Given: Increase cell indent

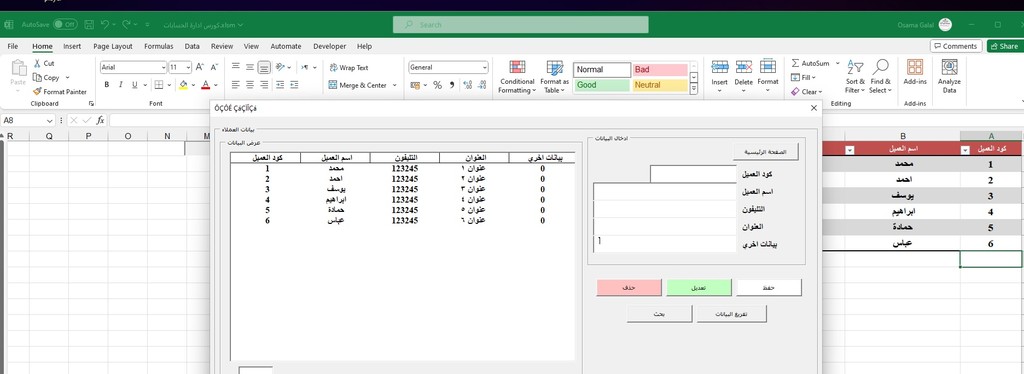Looking at the screenshot, I should (295, 85).
